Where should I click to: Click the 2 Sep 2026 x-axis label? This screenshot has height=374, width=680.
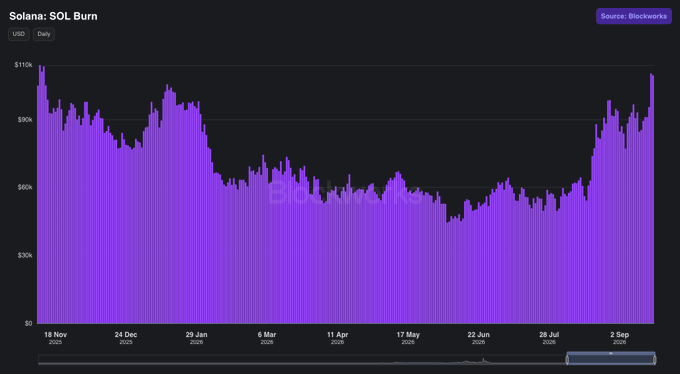click(619, 338)
